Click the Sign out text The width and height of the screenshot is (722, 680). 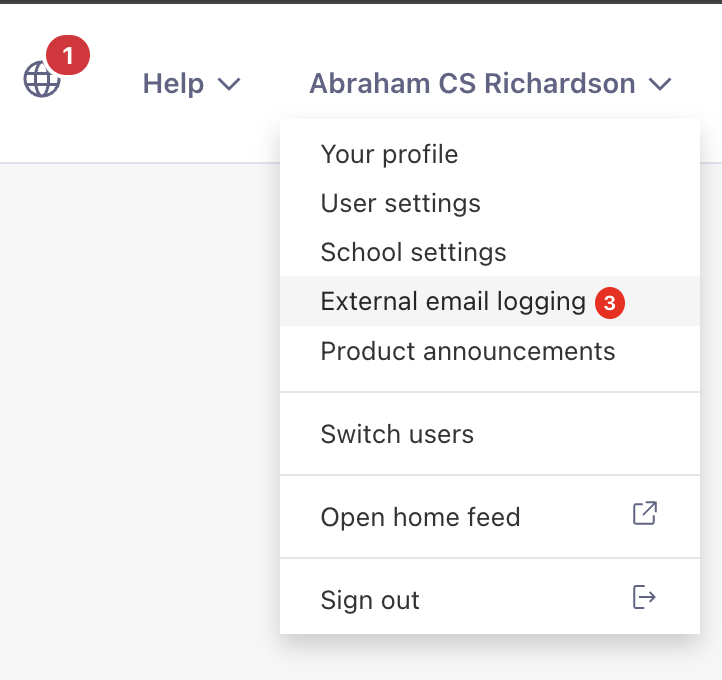click(370, 600)
